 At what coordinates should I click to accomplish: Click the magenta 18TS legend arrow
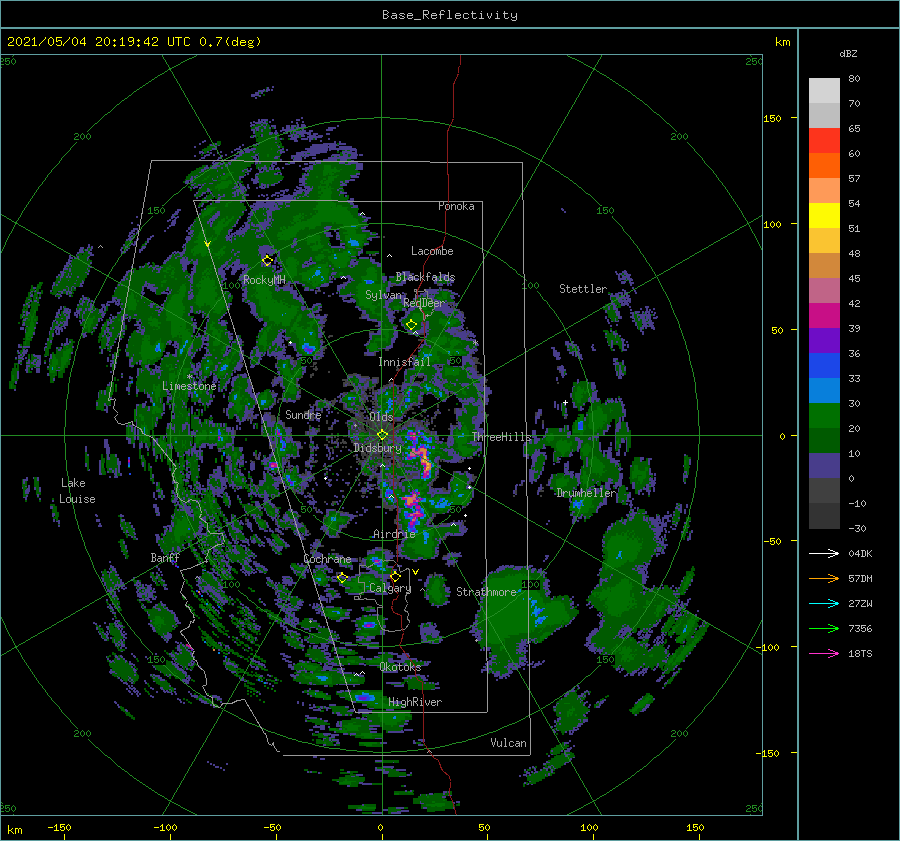click(x=824, y=654)
